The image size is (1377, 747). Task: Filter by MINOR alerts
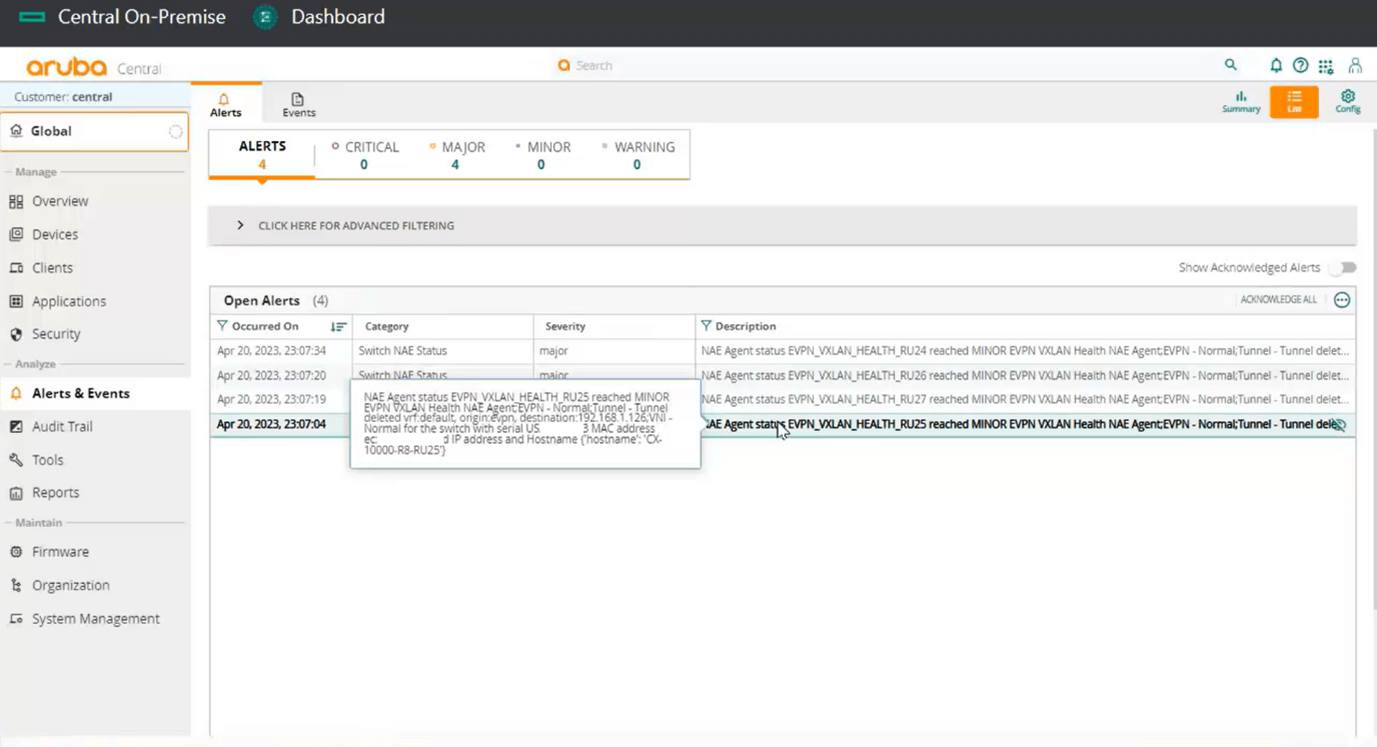click(x=542, y=155)
